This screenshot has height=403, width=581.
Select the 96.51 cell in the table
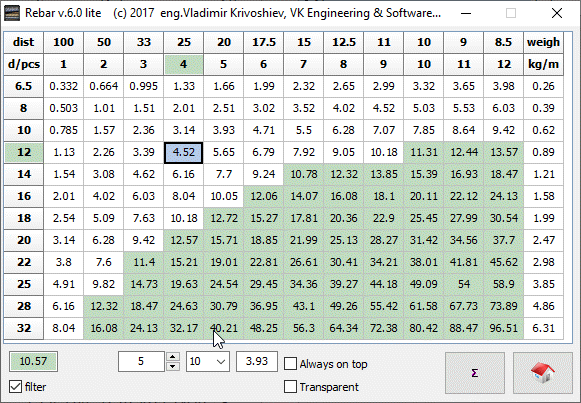click(504, 328)
